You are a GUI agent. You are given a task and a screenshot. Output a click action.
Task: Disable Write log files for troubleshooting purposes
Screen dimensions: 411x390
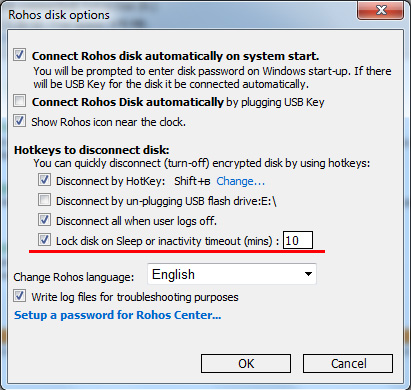click(x=19, y=296)
